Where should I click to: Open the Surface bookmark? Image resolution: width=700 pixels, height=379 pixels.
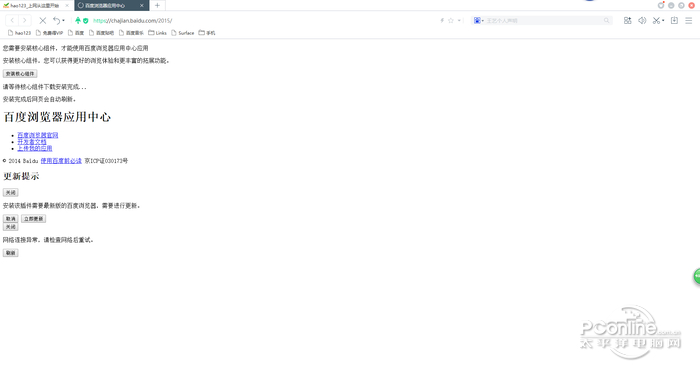[x=183, y=33]
